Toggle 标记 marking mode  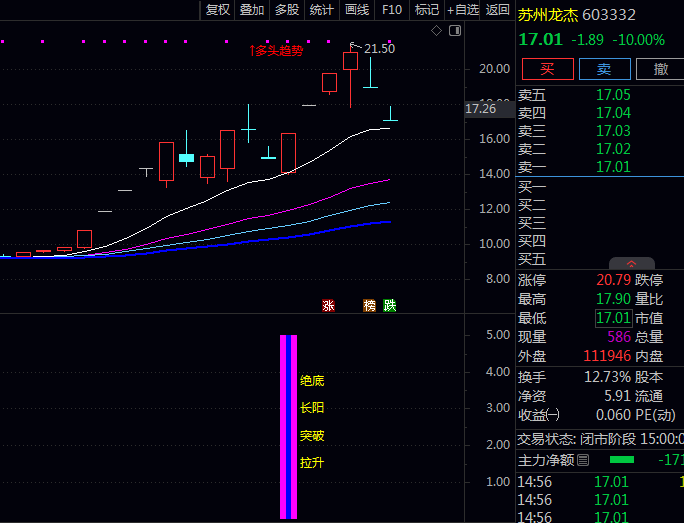coord(426,10)
